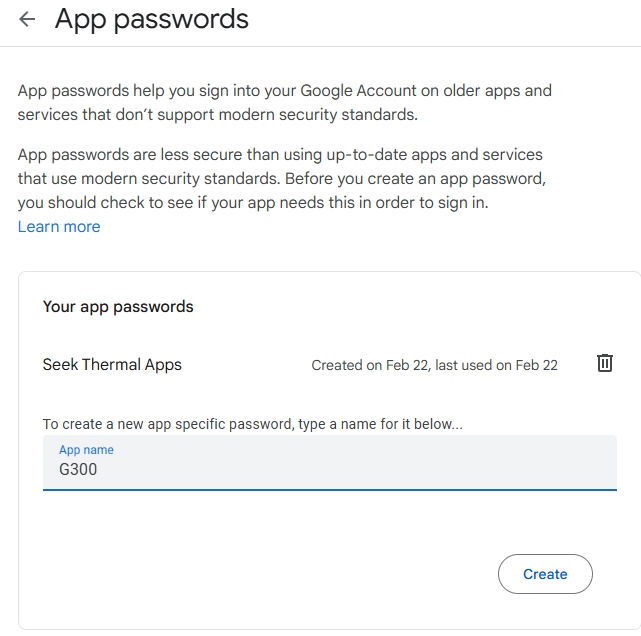The image size is (641, 636).
Task: Delete the Seek Thermal Apps password
Action: 605,363
